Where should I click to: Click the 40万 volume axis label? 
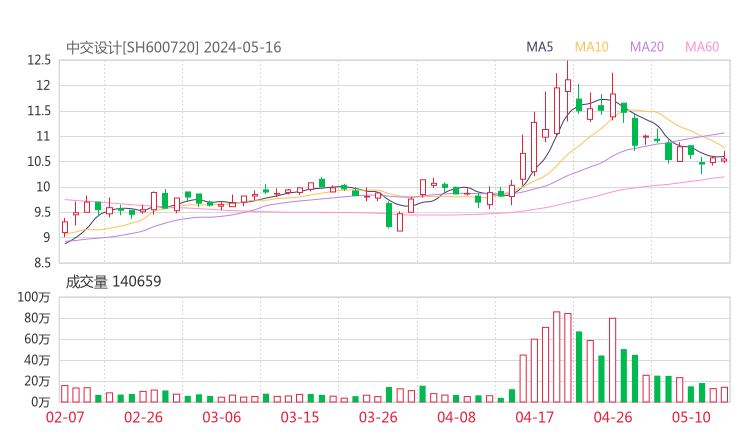tap(37, 361)
